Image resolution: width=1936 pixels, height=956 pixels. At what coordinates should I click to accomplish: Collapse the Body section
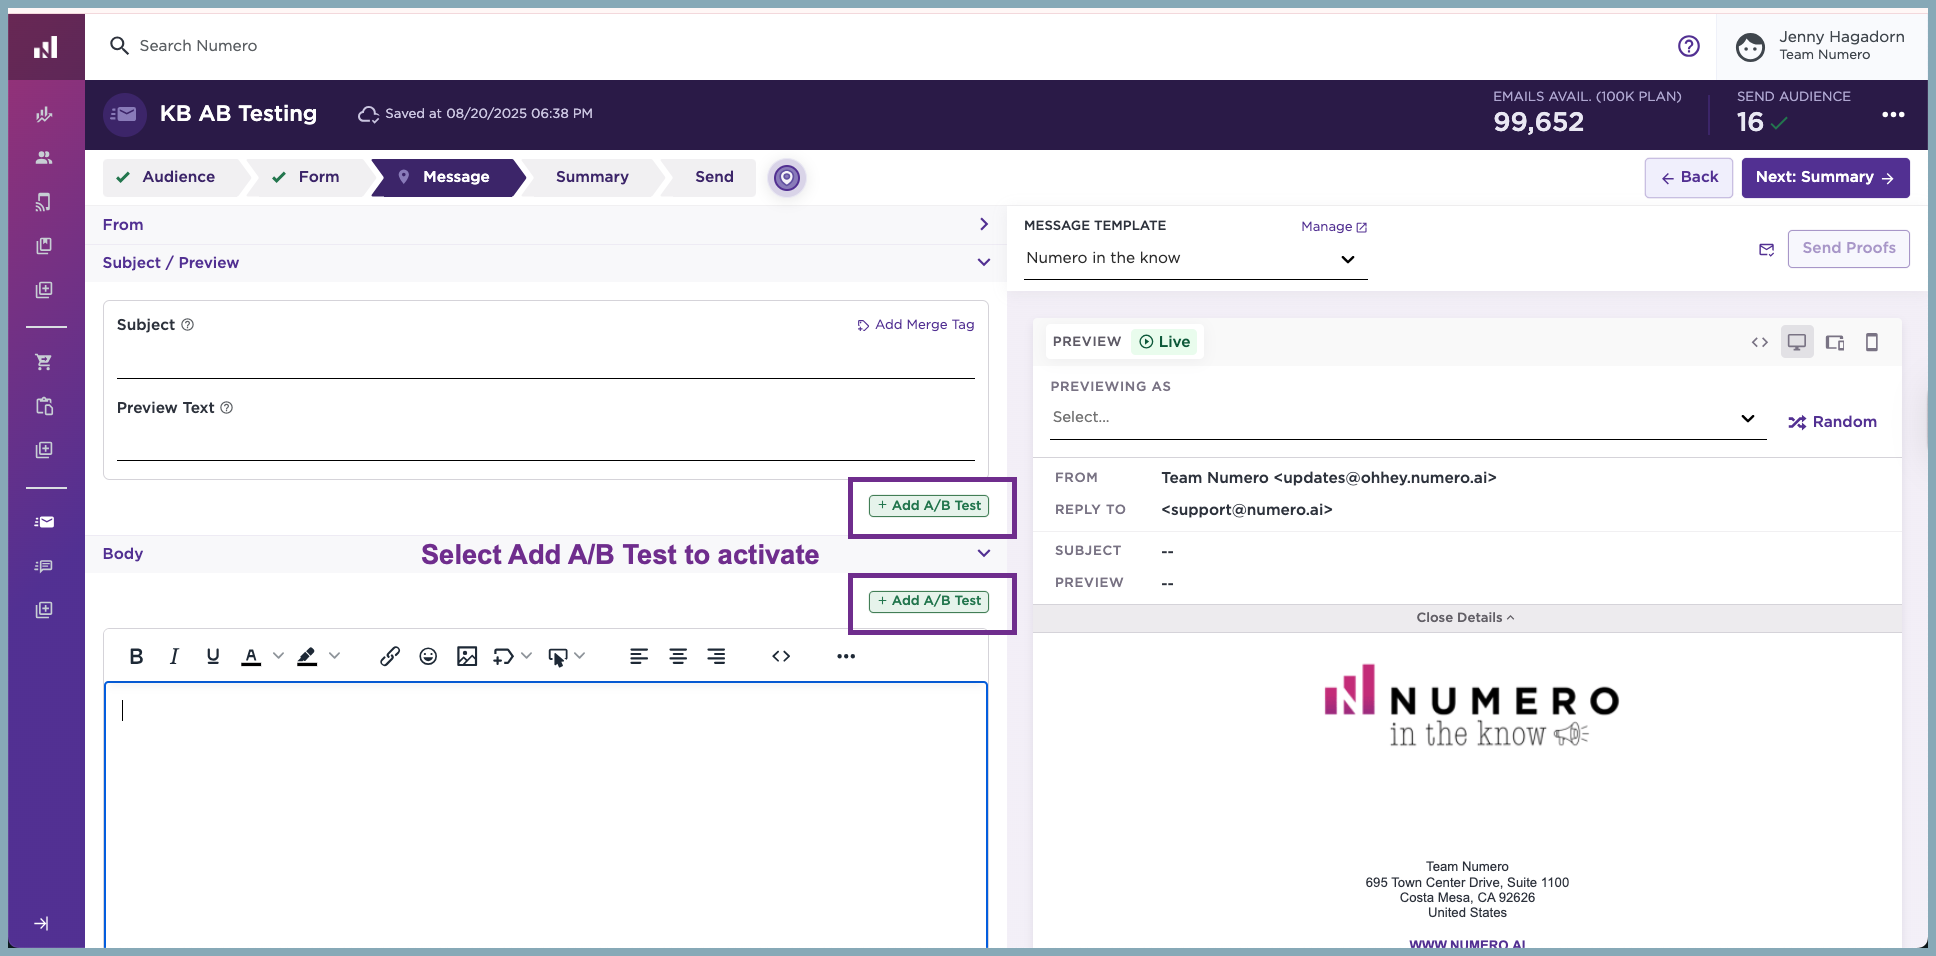pos(984,553)
